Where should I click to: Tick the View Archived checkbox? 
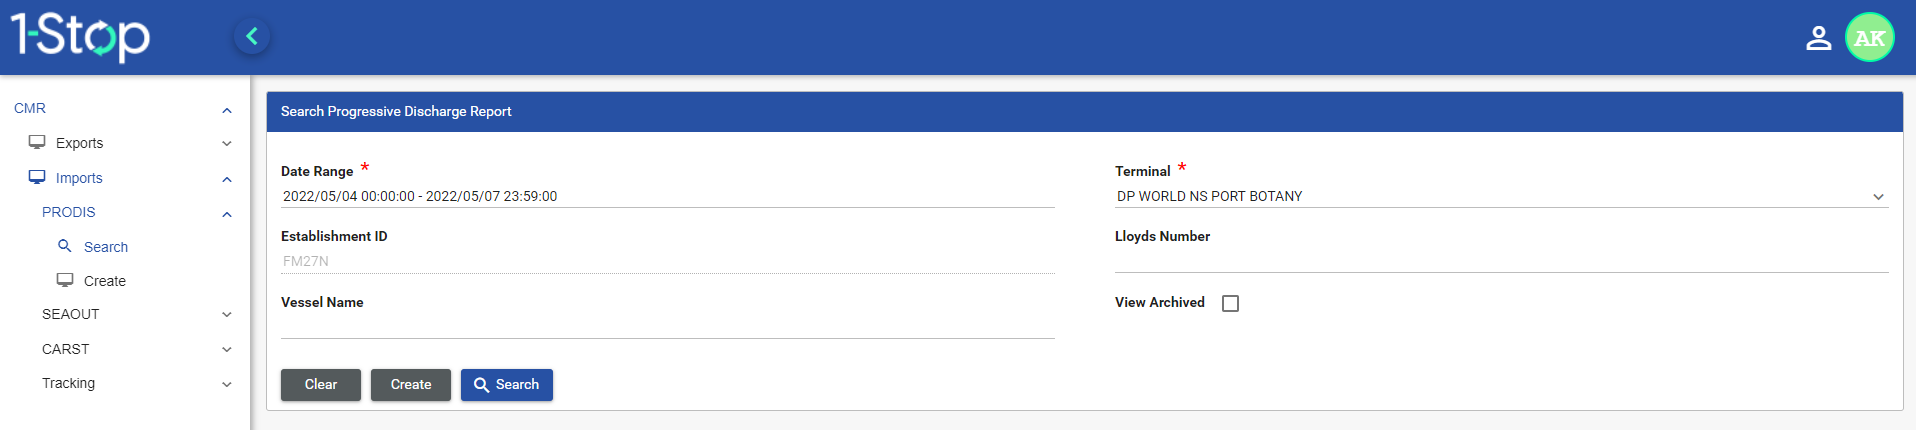[1230, 303]
